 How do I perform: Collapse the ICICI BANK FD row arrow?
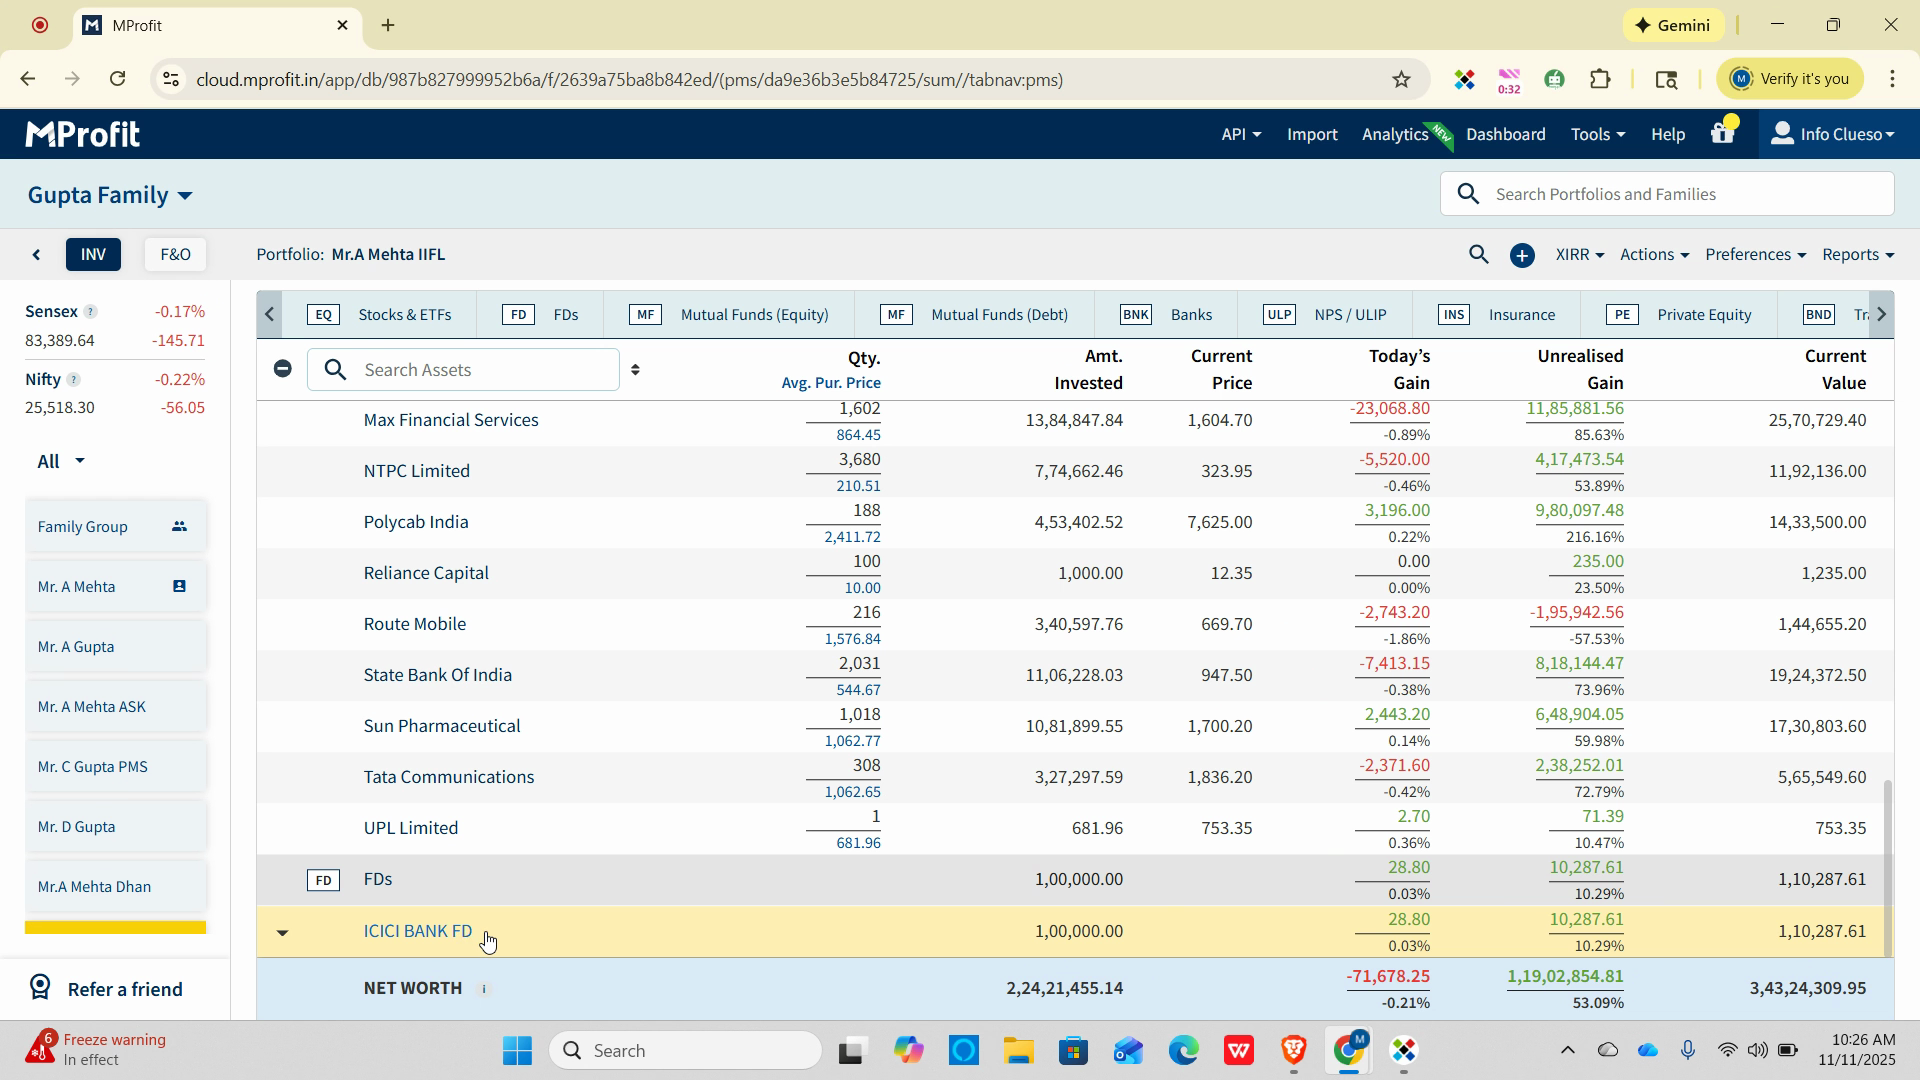[282, 932]
